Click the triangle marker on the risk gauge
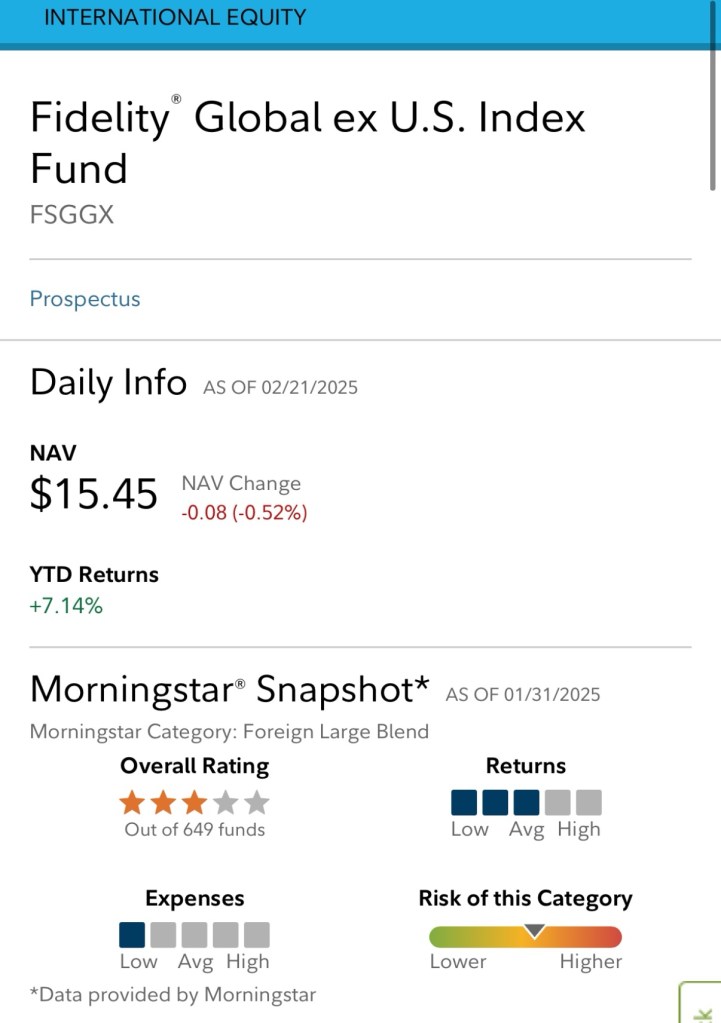The height and width of the screenshot is (1023, 721). [535, 931]
